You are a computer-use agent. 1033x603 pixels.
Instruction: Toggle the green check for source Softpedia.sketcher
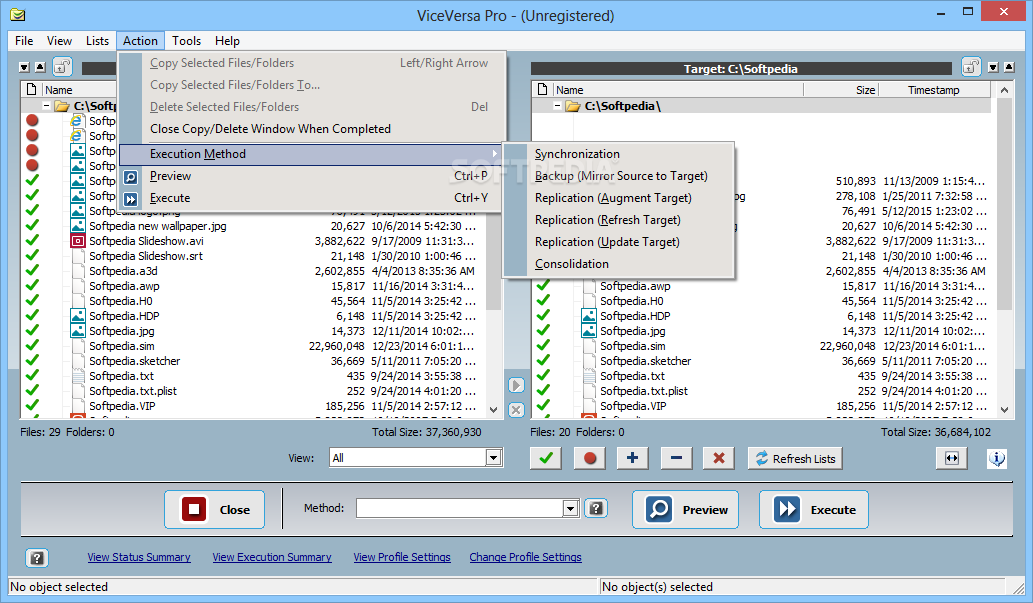pos(32,361)
